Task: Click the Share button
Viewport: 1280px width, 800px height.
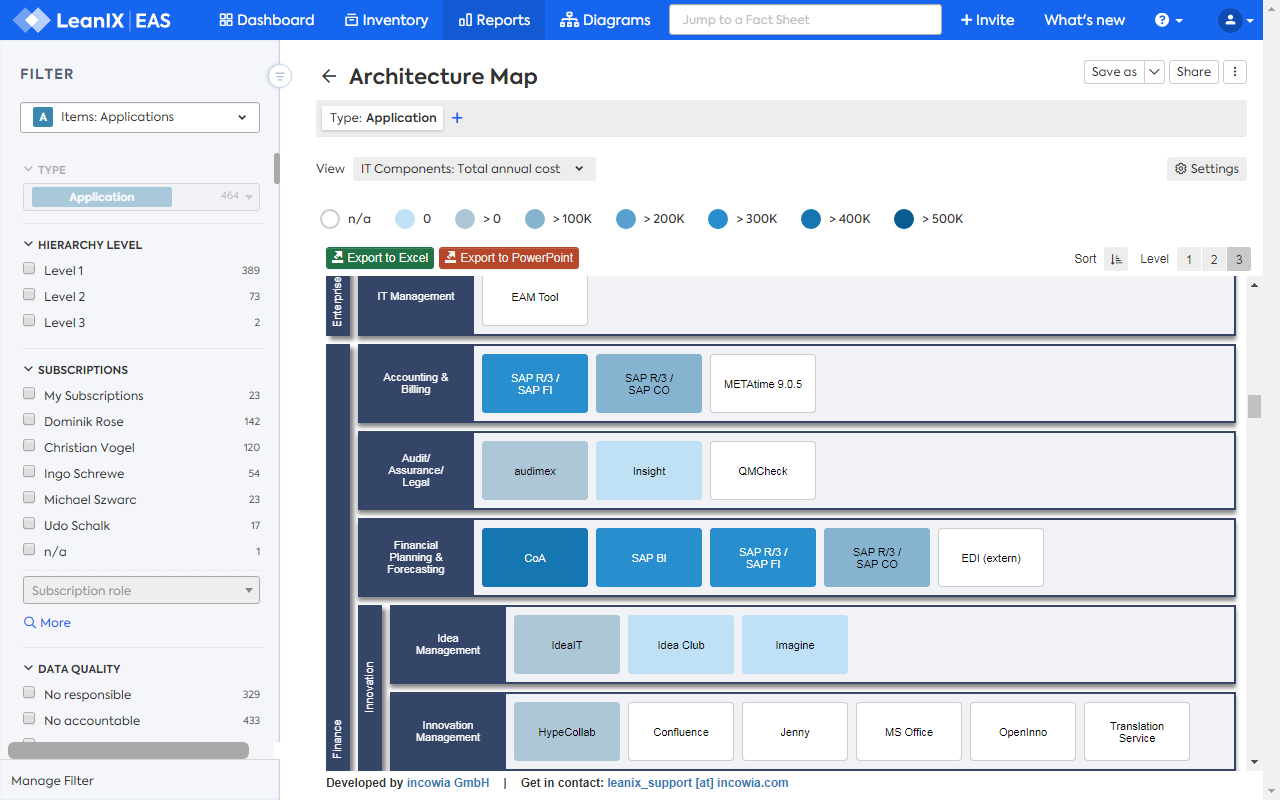Action: point(1194,72)
